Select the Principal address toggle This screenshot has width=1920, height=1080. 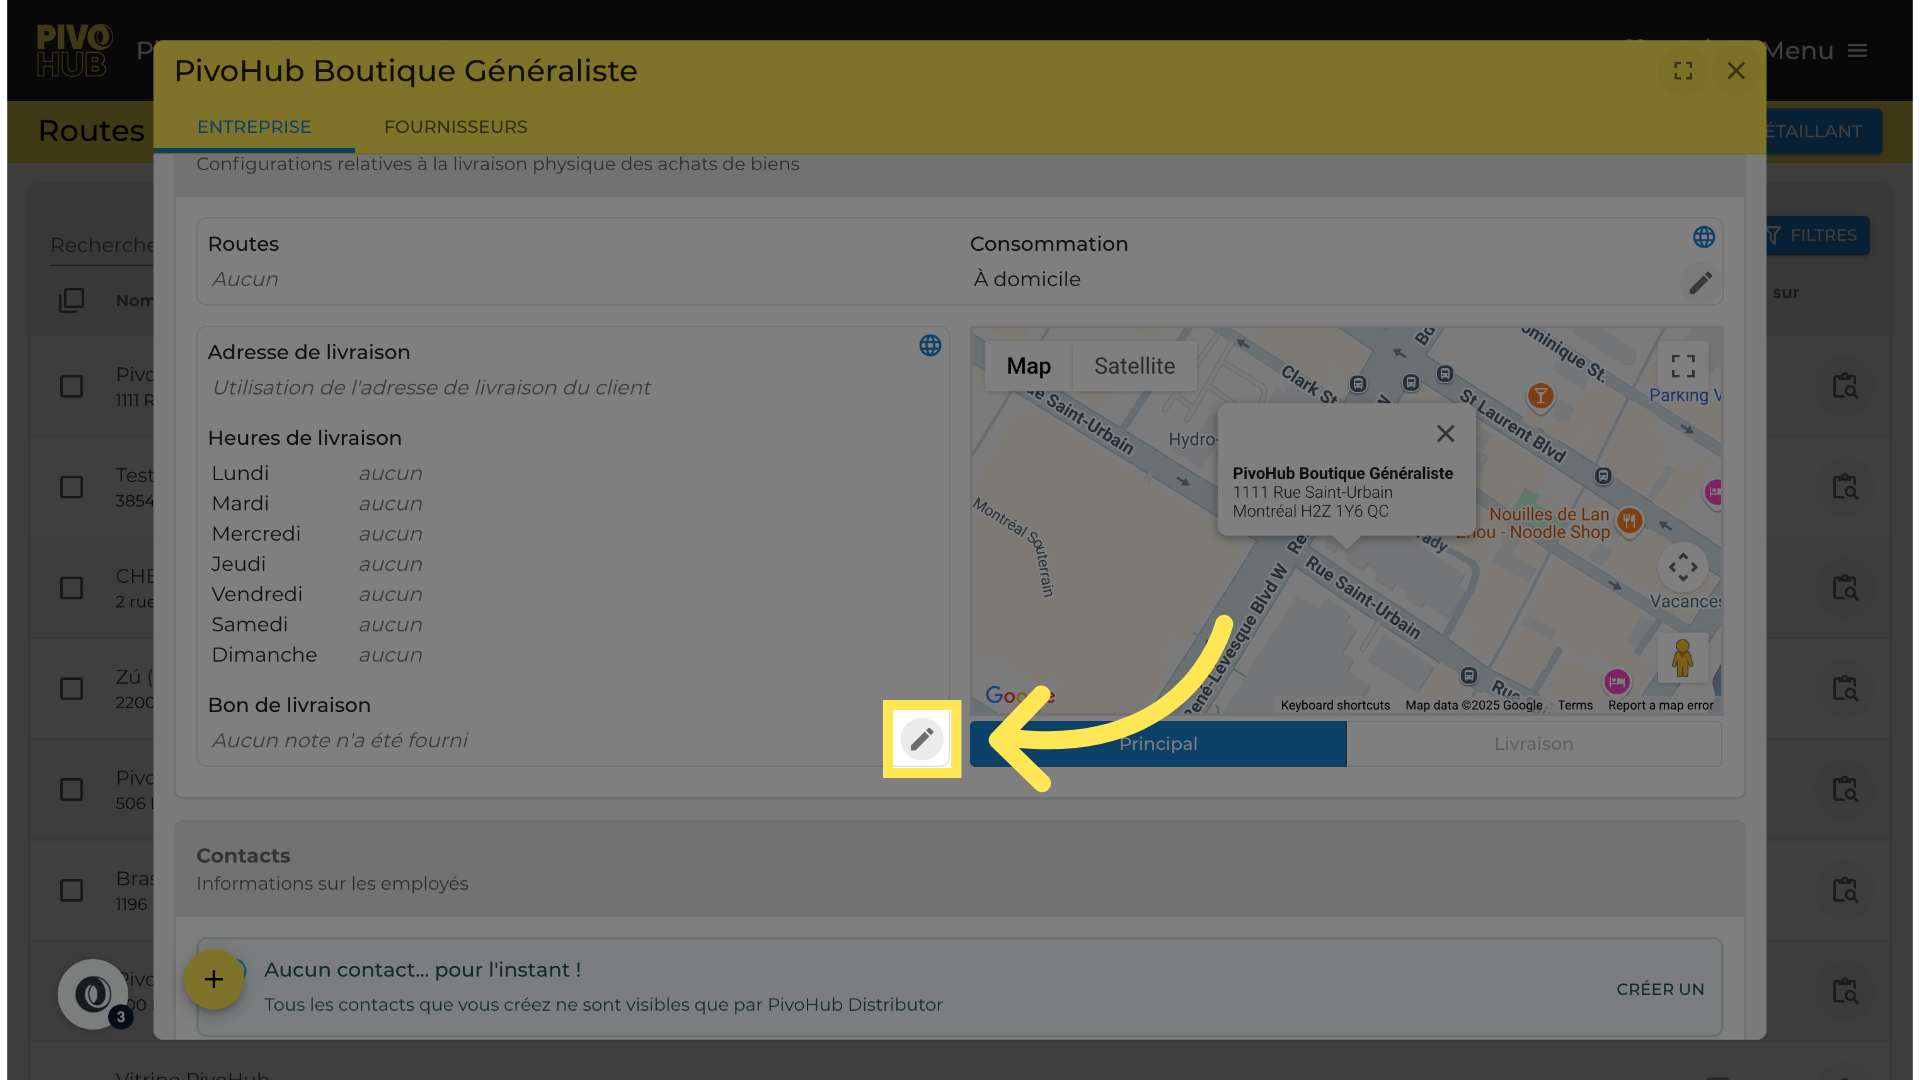click(1158, 744)
